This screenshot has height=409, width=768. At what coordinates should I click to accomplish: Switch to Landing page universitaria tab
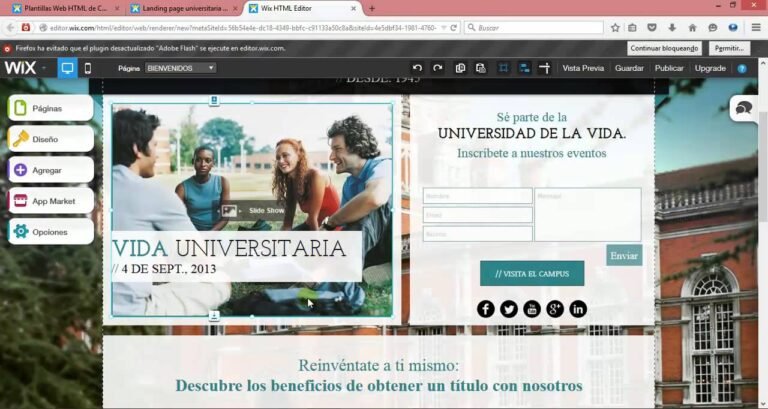[185, 8]
